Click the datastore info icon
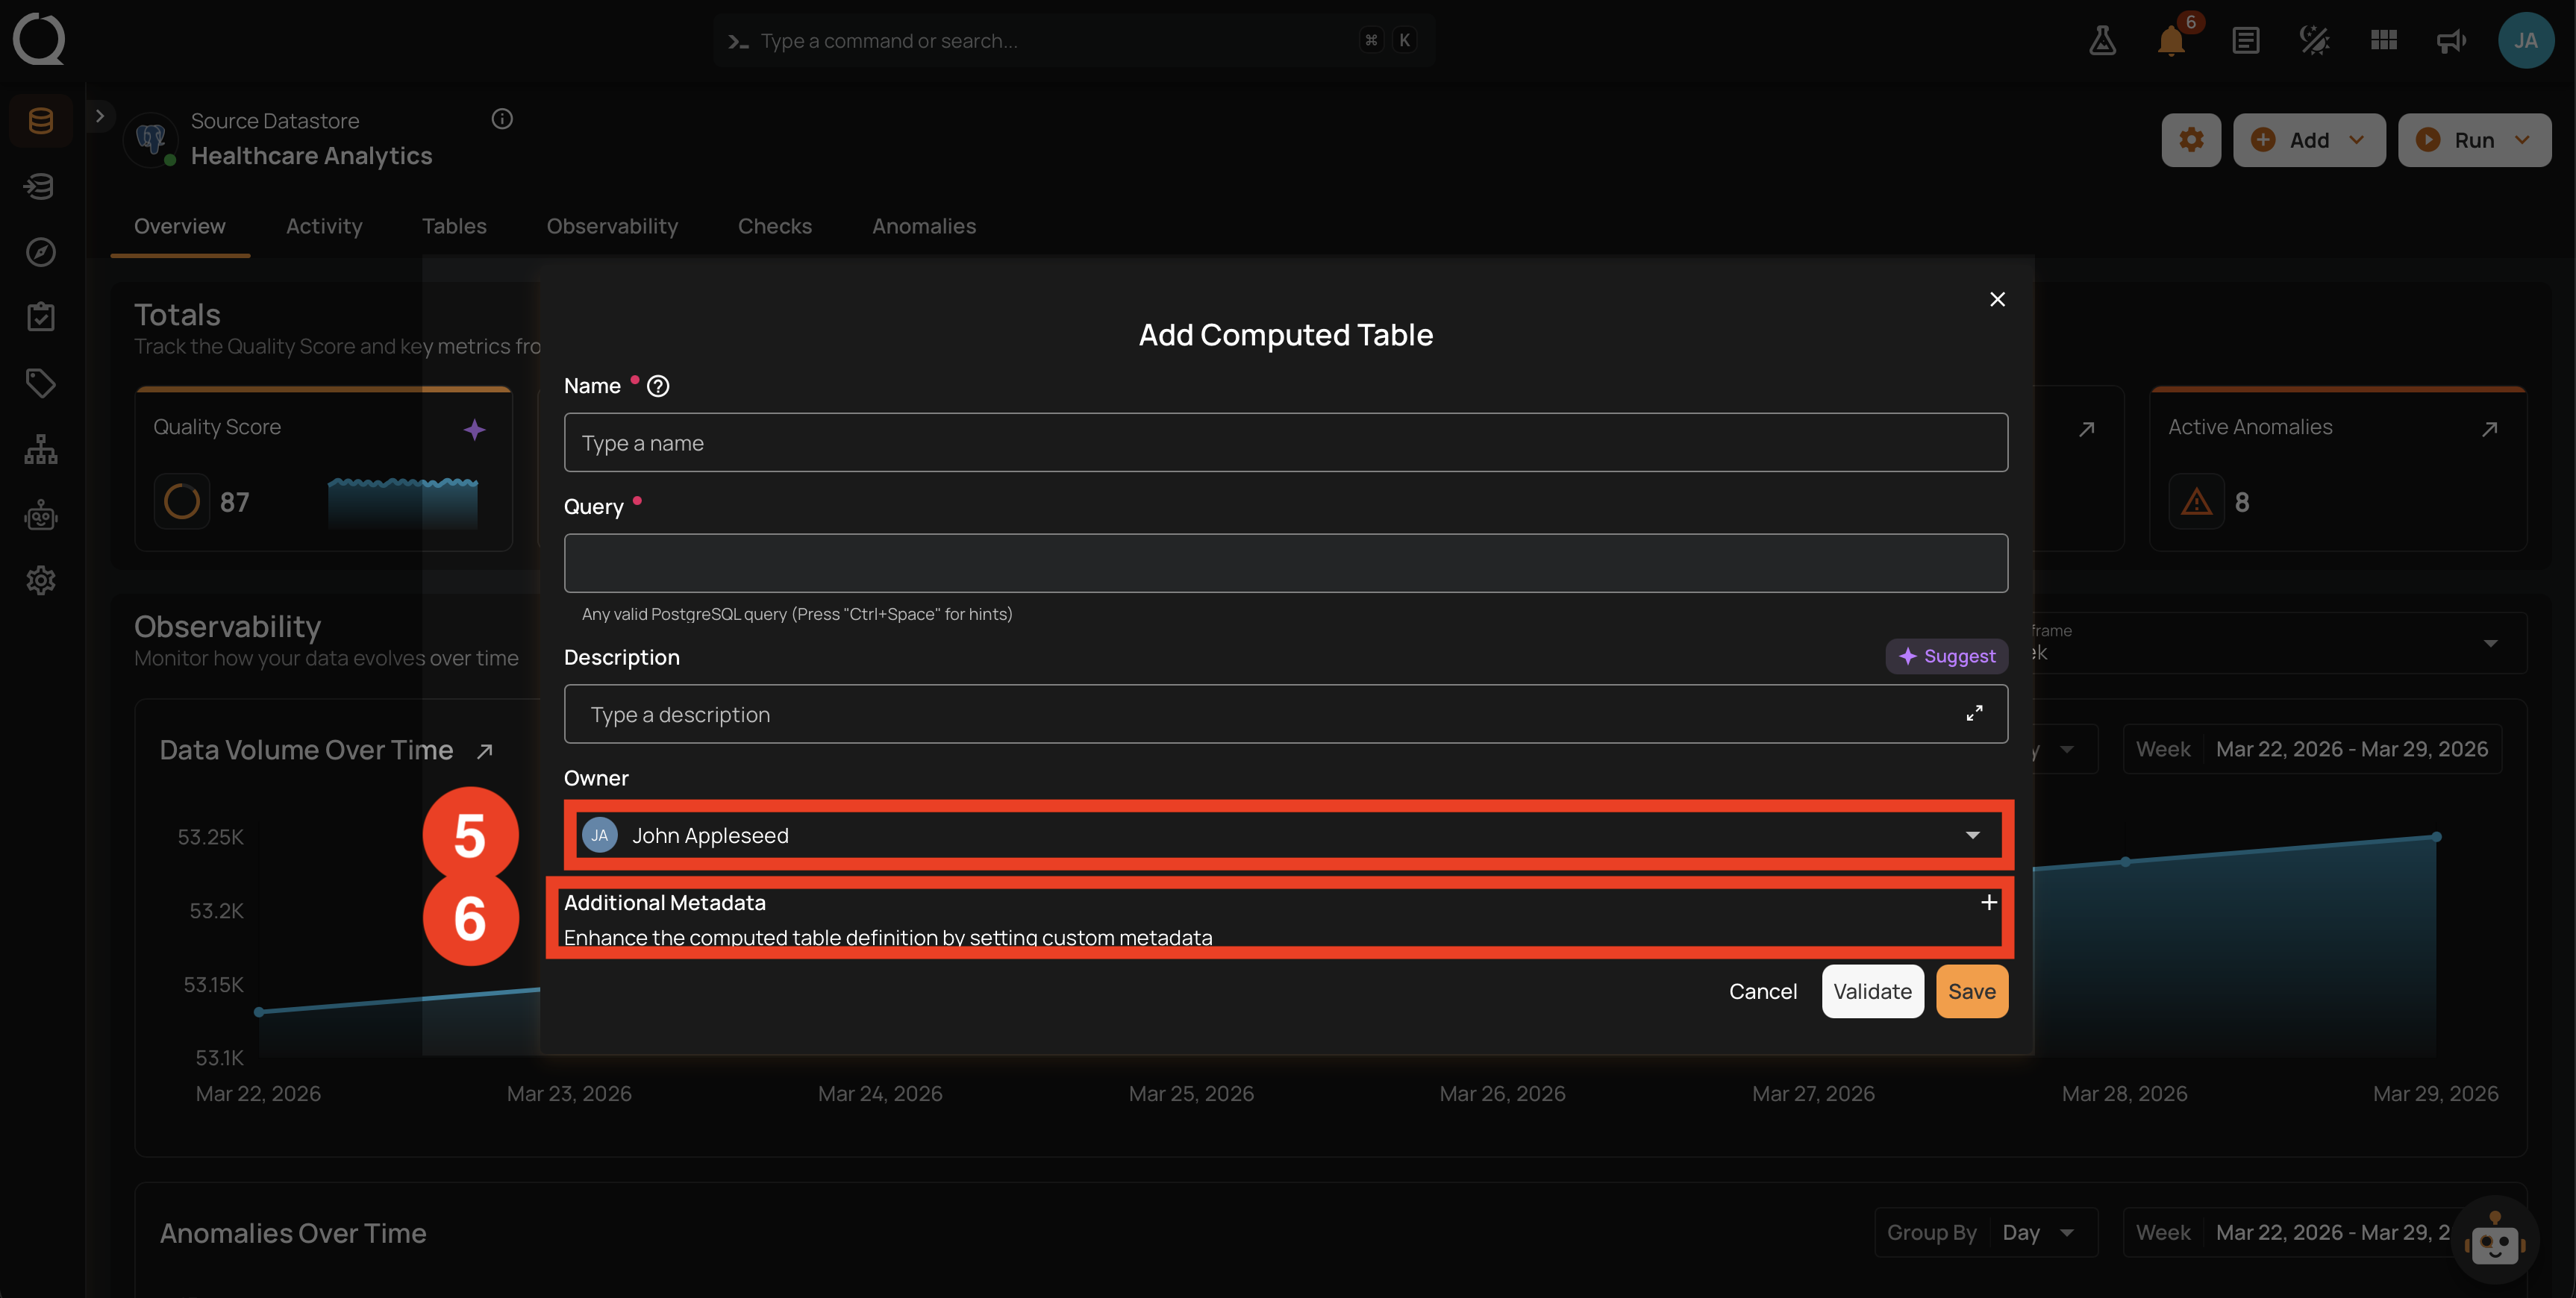The height and width of the screenshot is (1298, 2576). [502, 119]
